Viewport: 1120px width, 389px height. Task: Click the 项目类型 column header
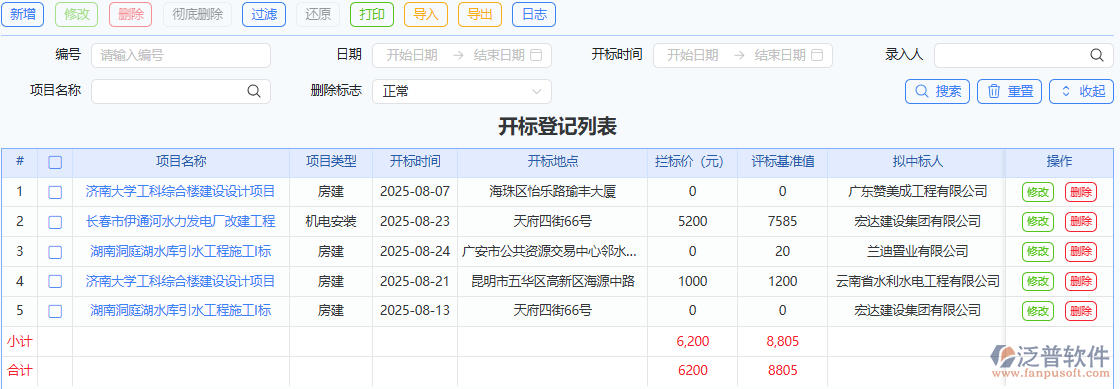[331, 162]
